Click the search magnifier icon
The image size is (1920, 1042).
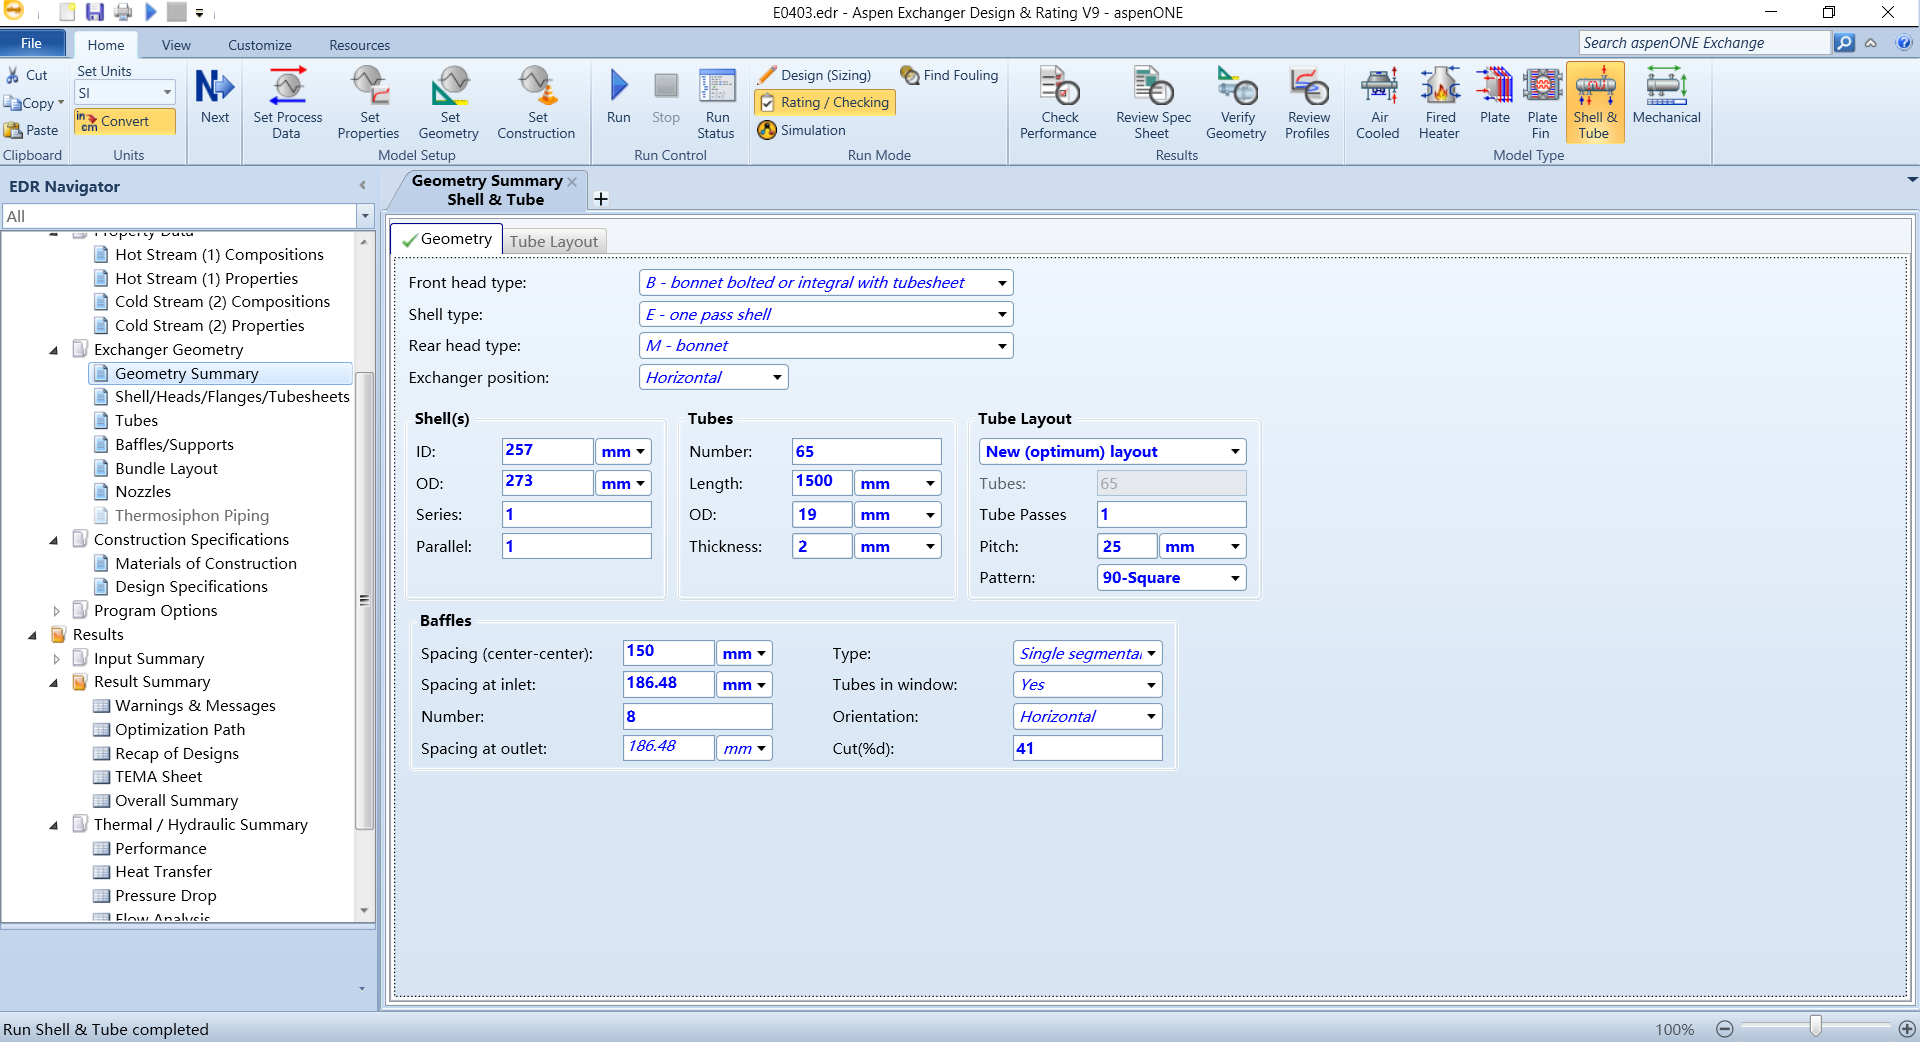point(1845,43)
